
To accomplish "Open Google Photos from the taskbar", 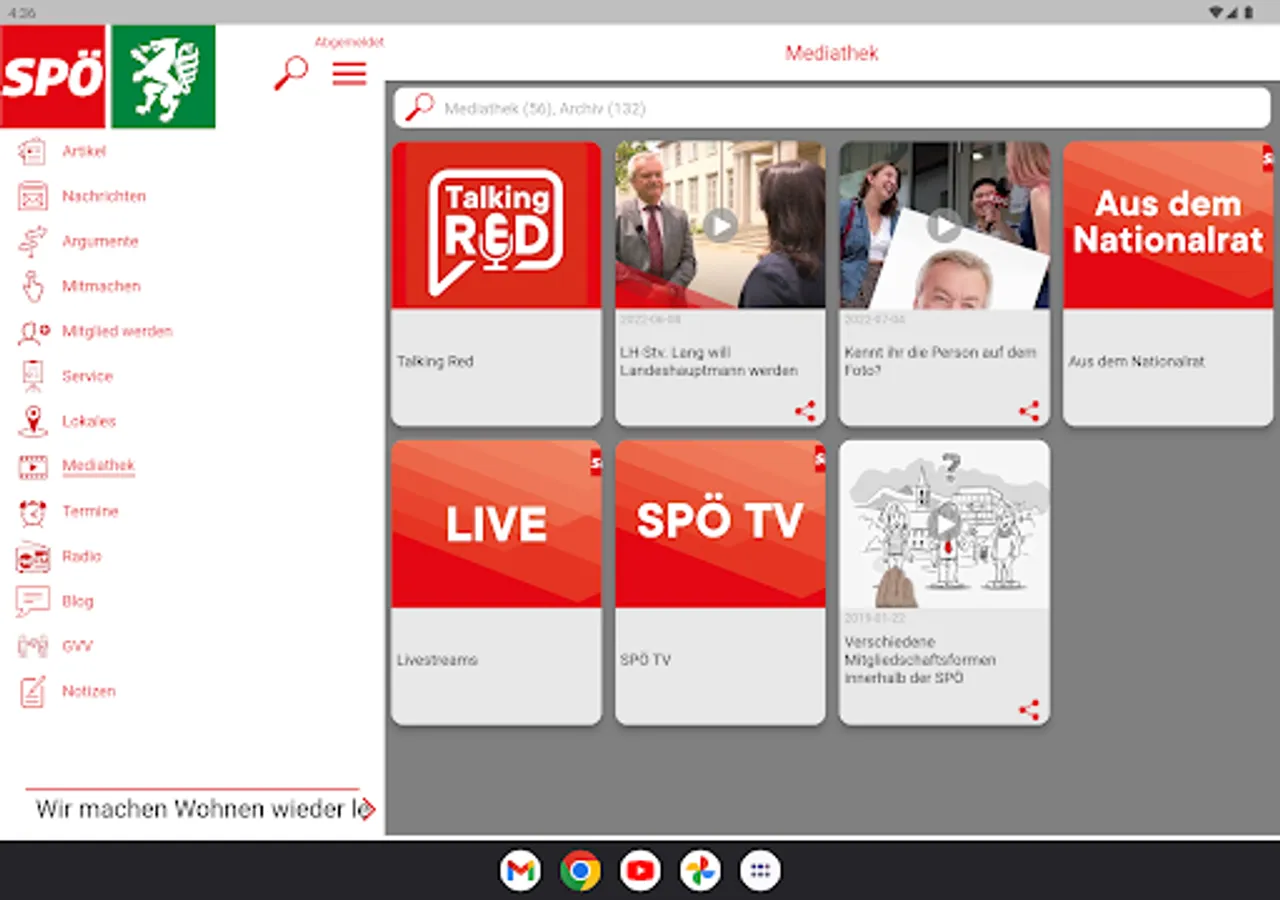I will coord(700,871).
